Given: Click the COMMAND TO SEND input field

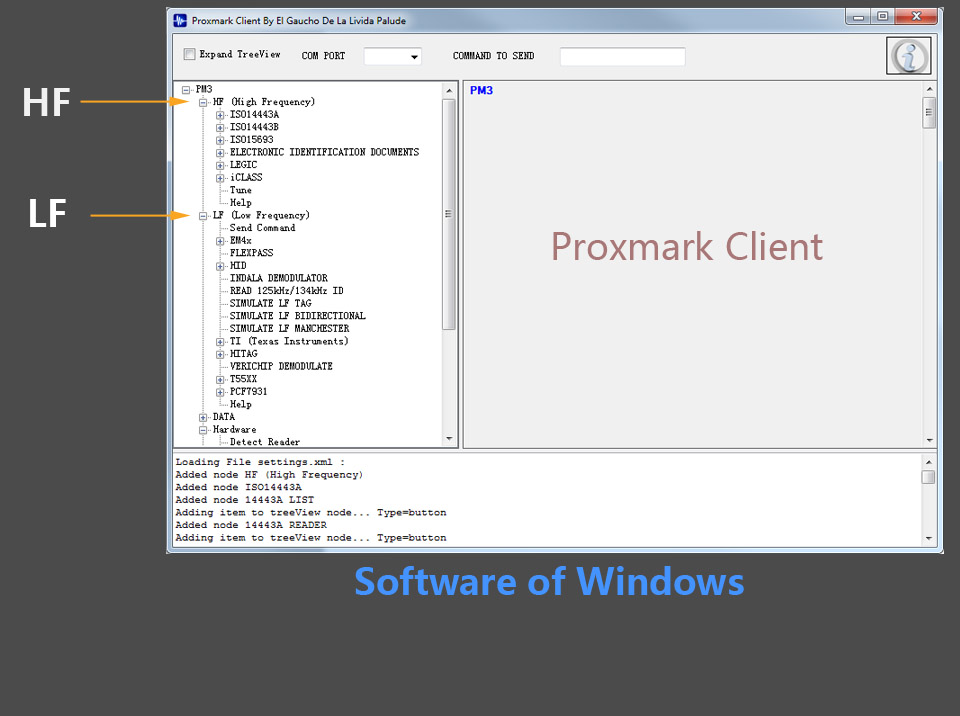Looking at the screenshot, I should point(622,57).
